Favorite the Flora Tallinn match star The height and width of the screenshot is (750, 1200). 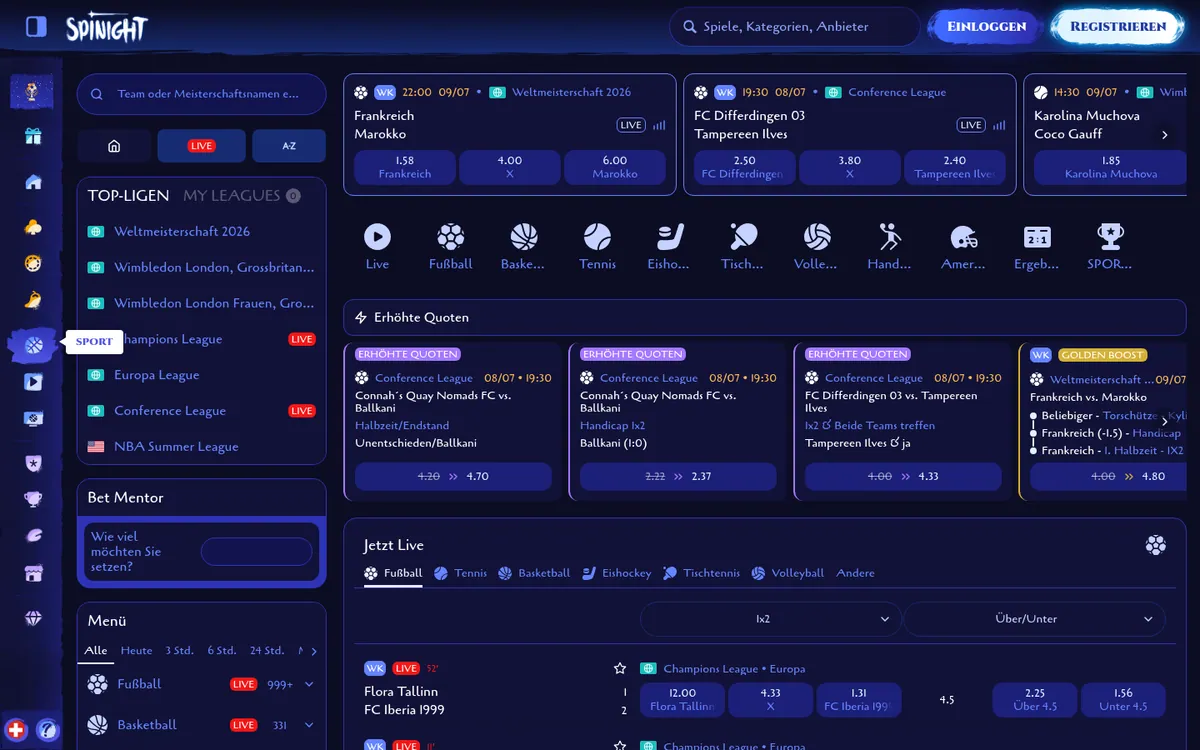620,669
